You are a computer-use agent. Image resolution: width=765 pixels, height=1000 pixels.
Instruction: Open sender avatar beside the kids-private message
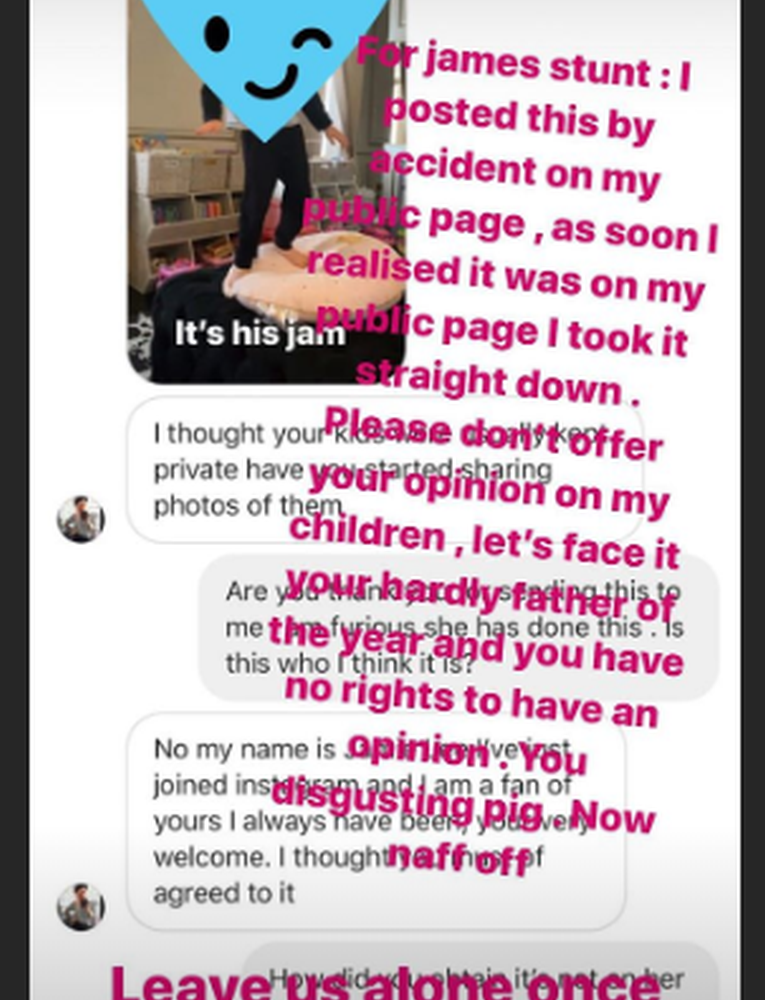point(81,518)
